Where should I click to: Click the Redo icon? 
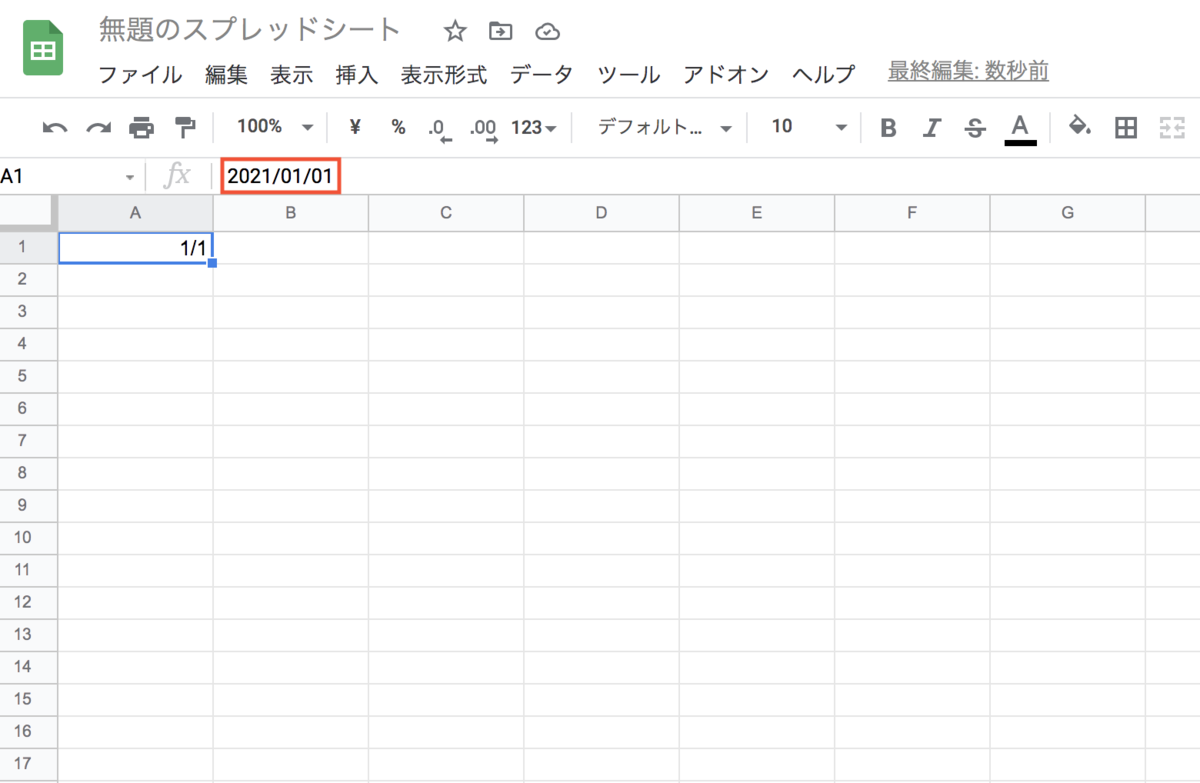97,127
